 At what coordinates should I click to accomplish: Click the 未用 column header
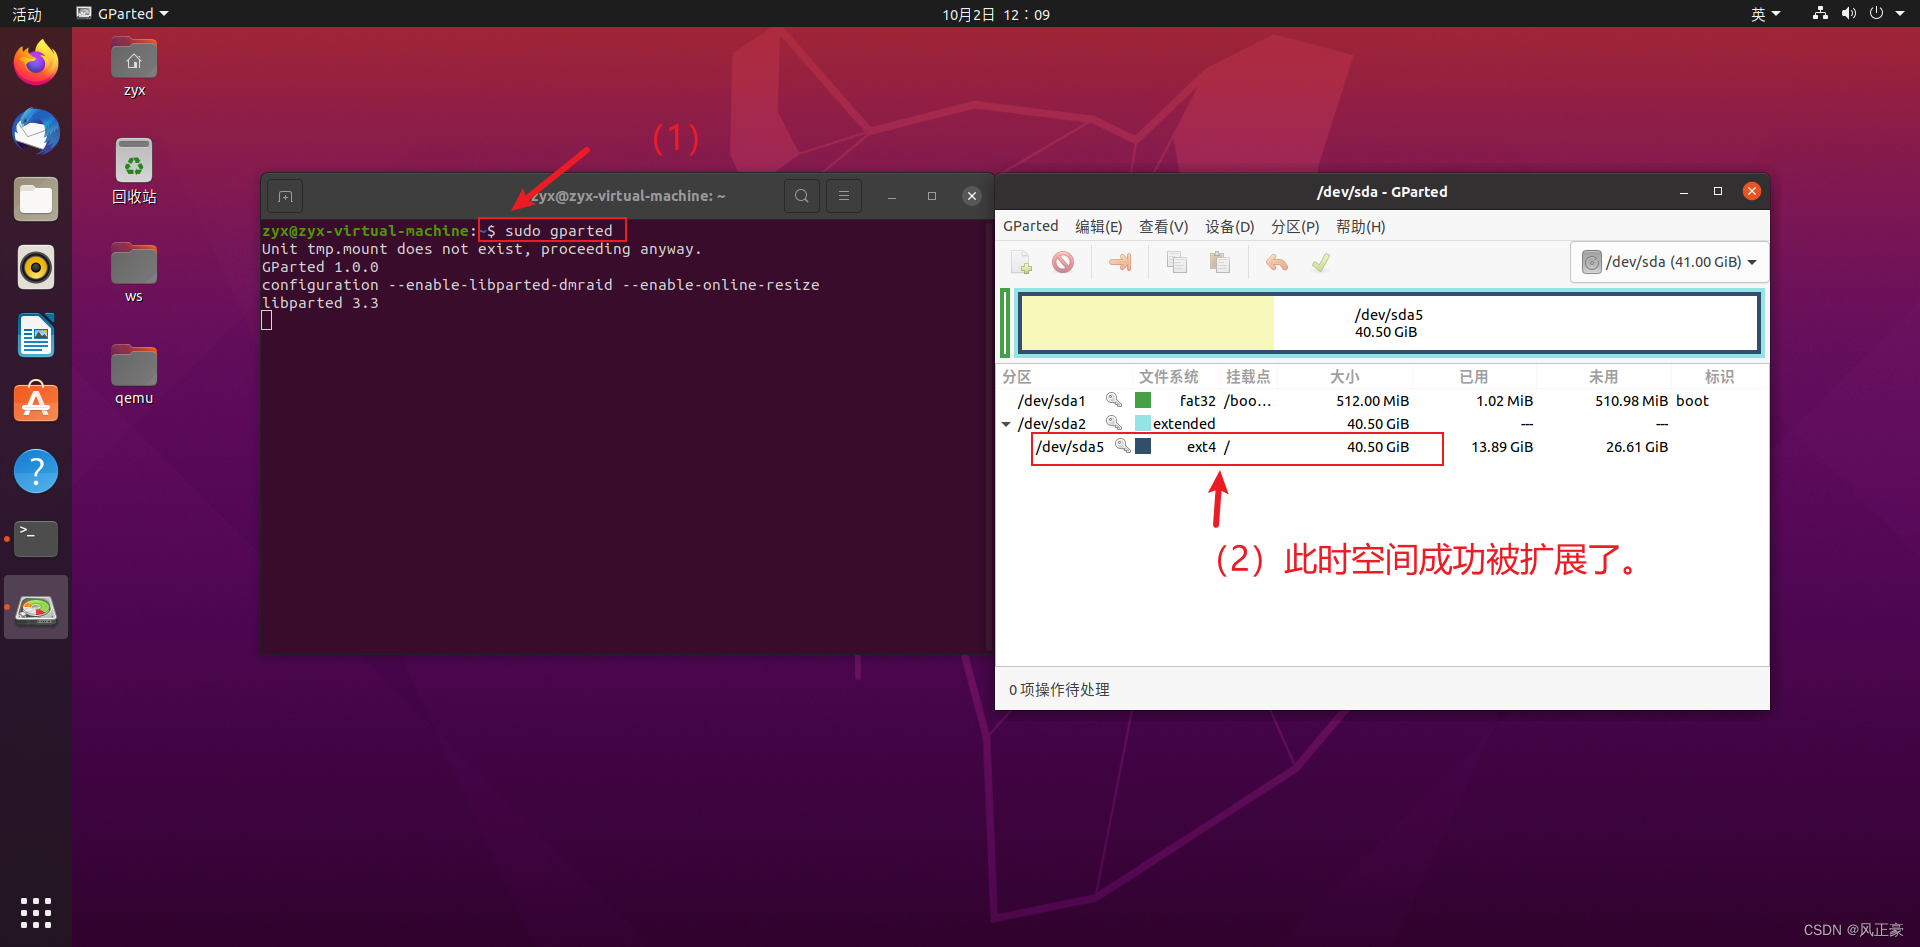click(1604, 377)
